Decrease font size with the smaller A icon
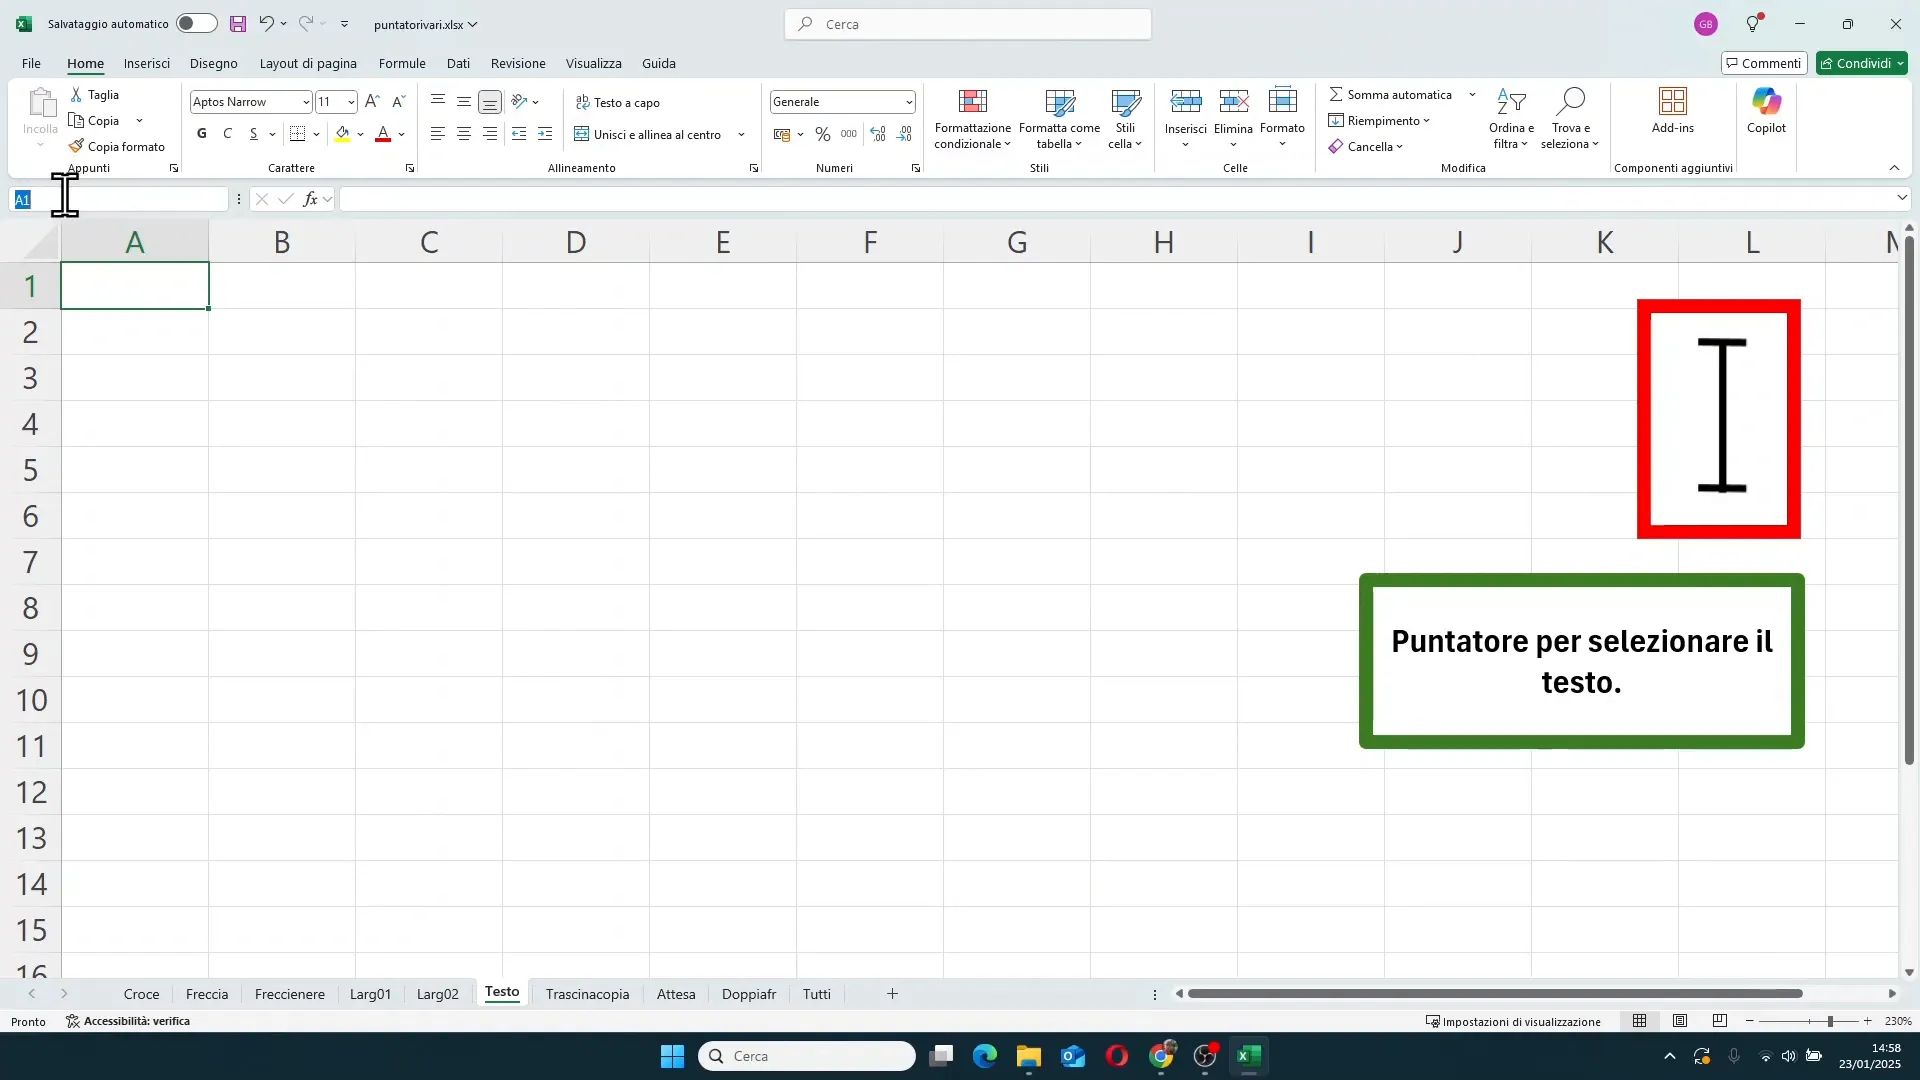The height and width of the screenshot is (1080, 1920). (398, 102)
